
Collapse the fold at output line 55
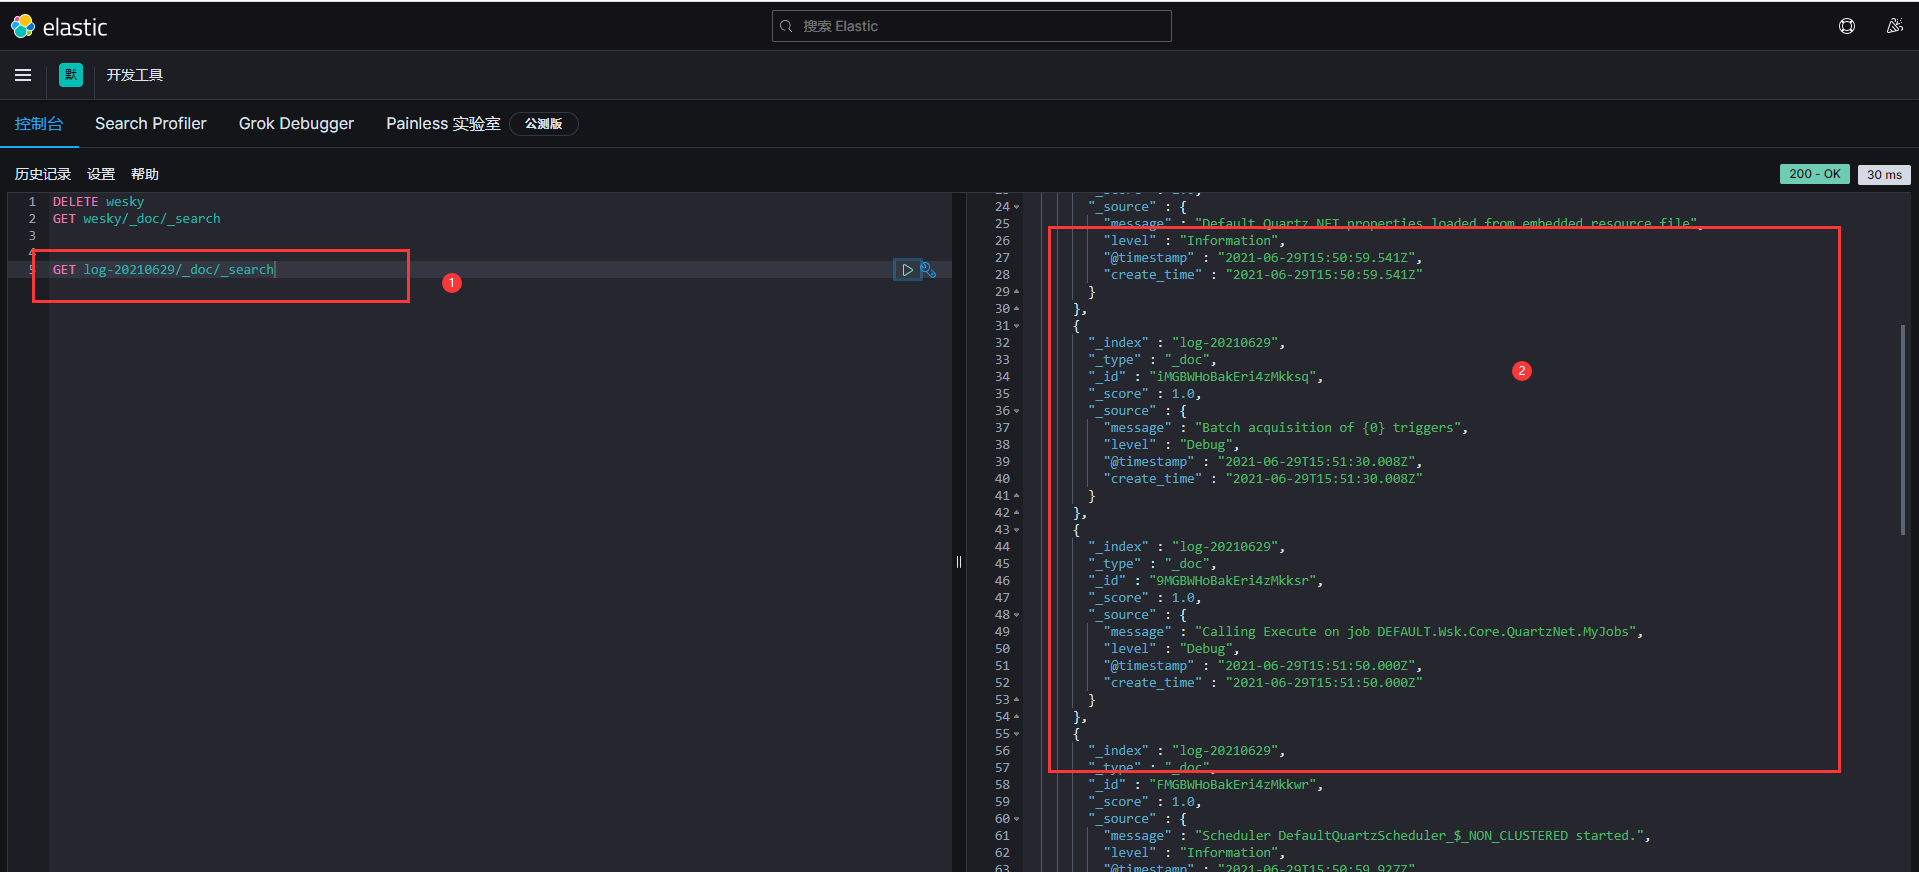(1017, 734)
